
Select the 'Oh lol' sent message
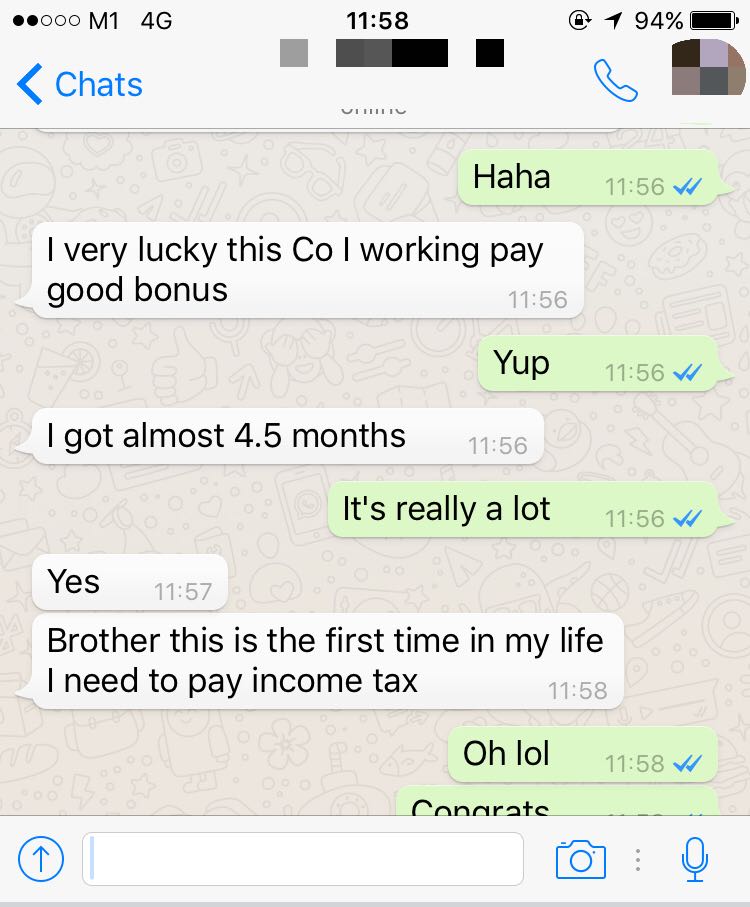583,754
